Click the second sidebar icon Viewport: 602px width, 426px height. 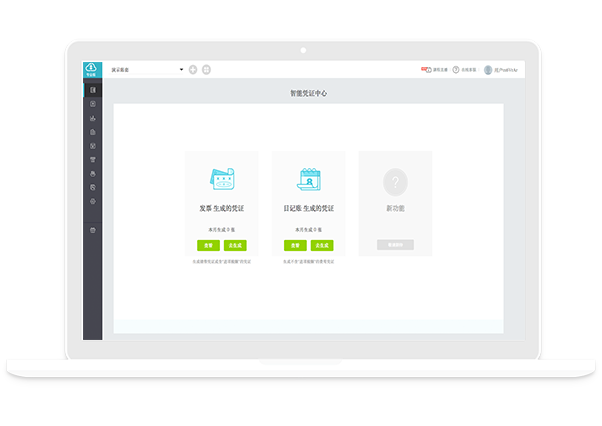pos(93,104)
